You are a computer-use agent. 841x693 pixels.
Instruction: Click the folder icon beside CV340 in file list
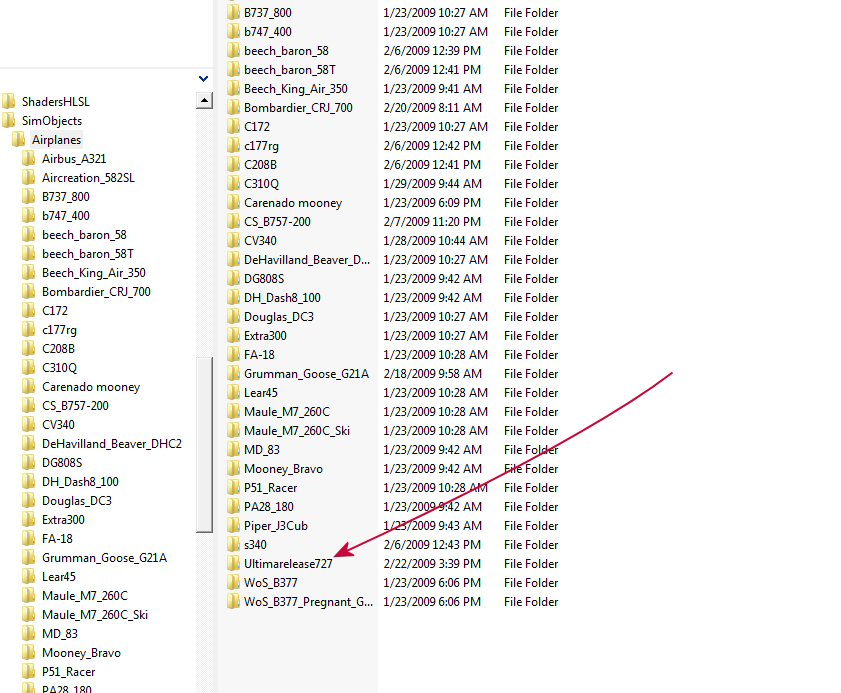click(x=233, y=240)
